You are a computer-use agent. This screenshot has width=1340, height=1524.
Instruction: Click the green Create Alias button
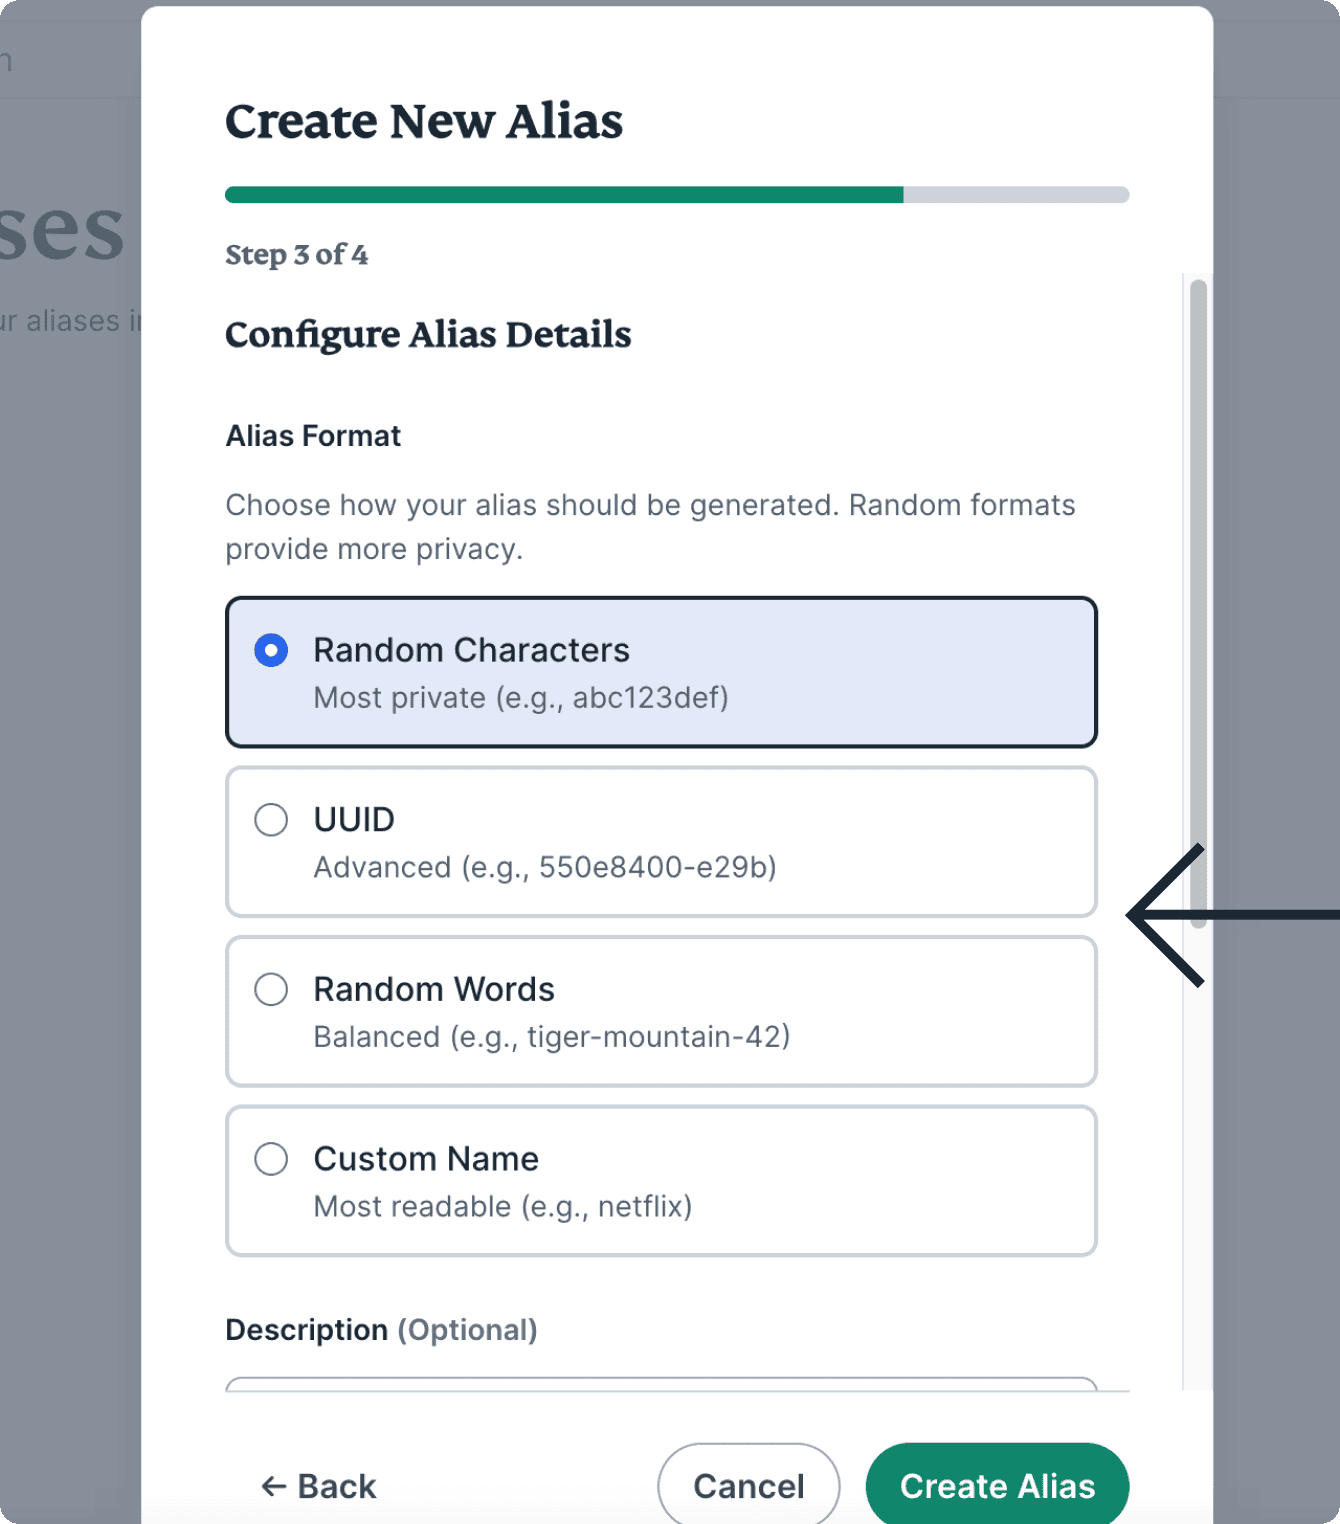click(x=997, y=1486)
